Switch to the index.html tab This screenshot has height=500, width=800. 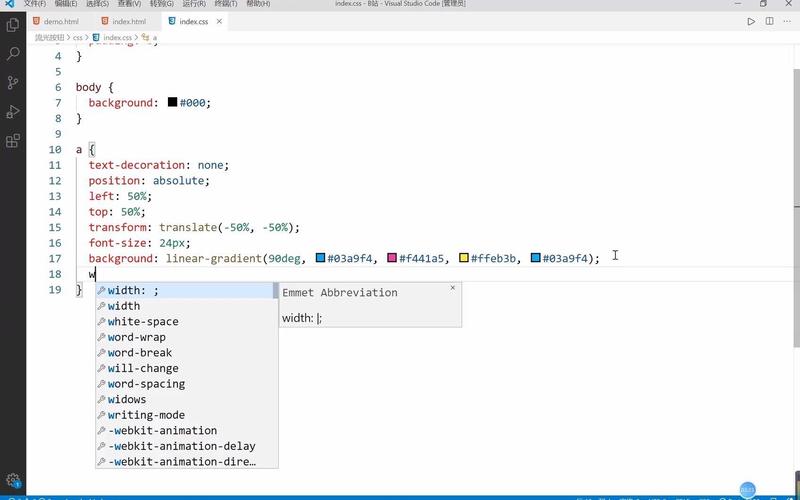click(127, 21)
